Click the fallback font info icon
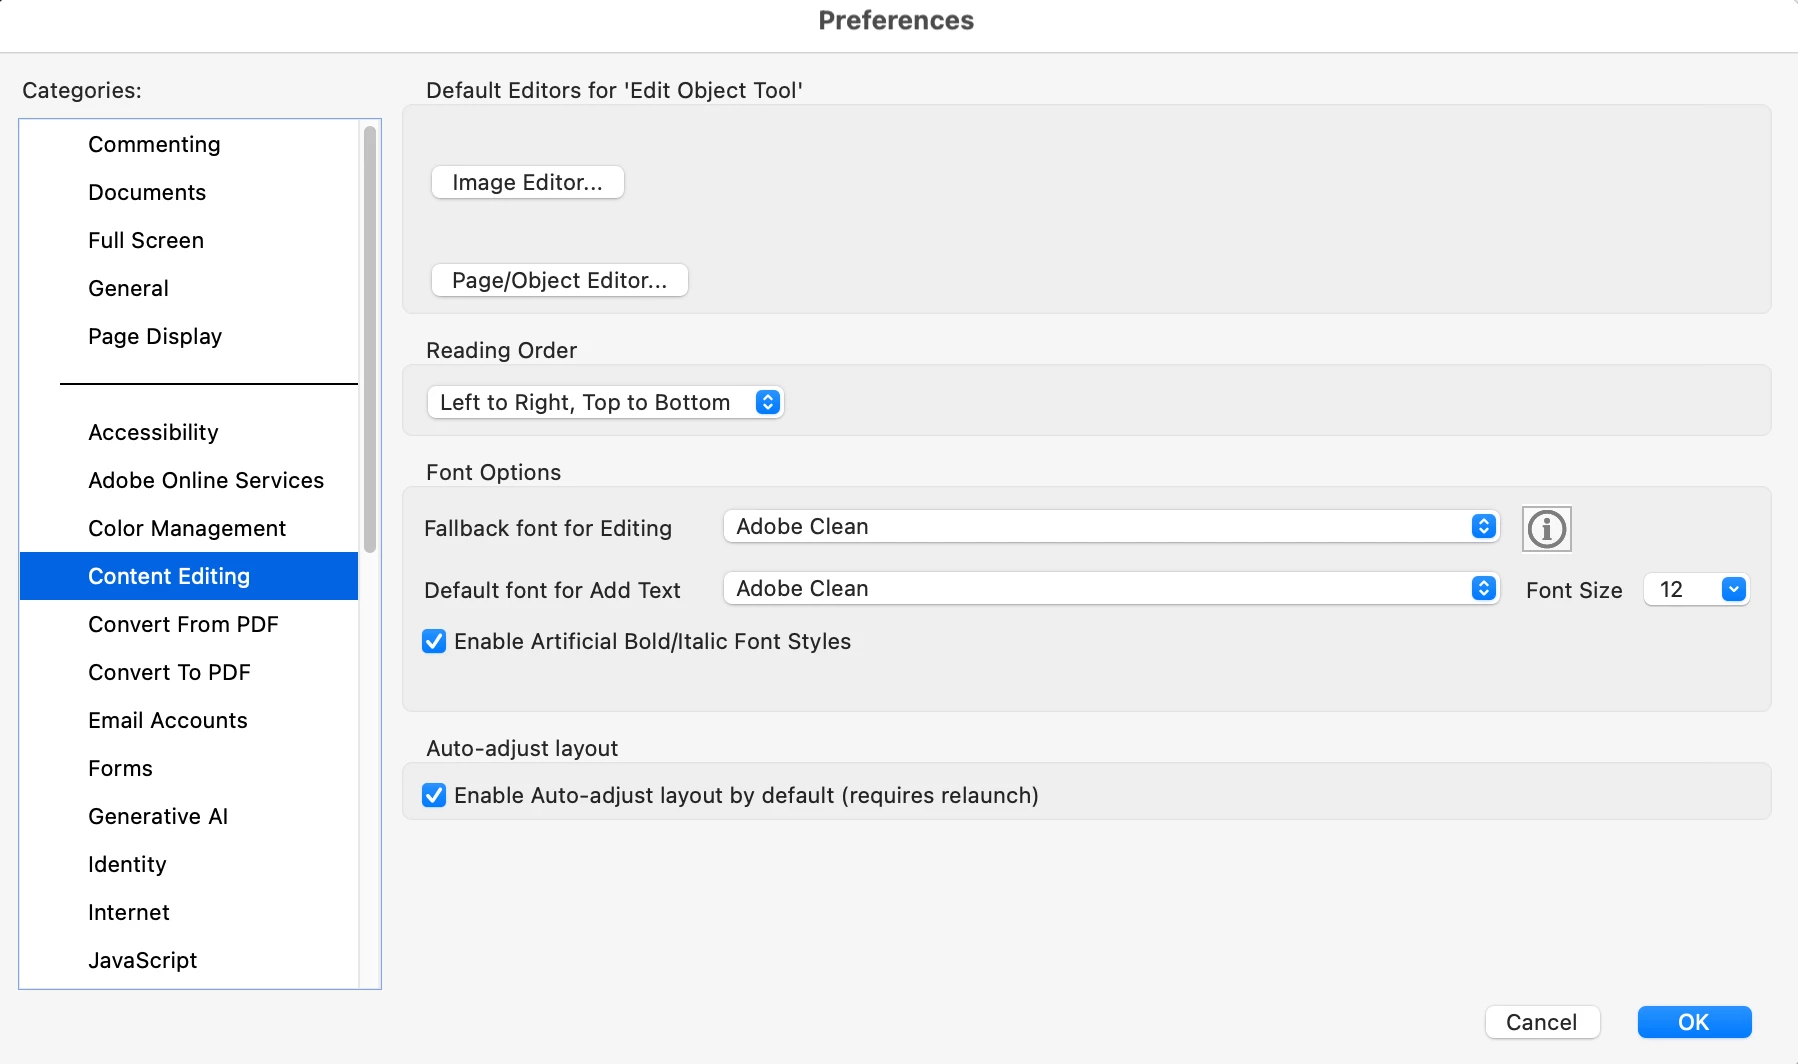The width and height of the screenshot is (1798, 1064). coord(1546,529)
